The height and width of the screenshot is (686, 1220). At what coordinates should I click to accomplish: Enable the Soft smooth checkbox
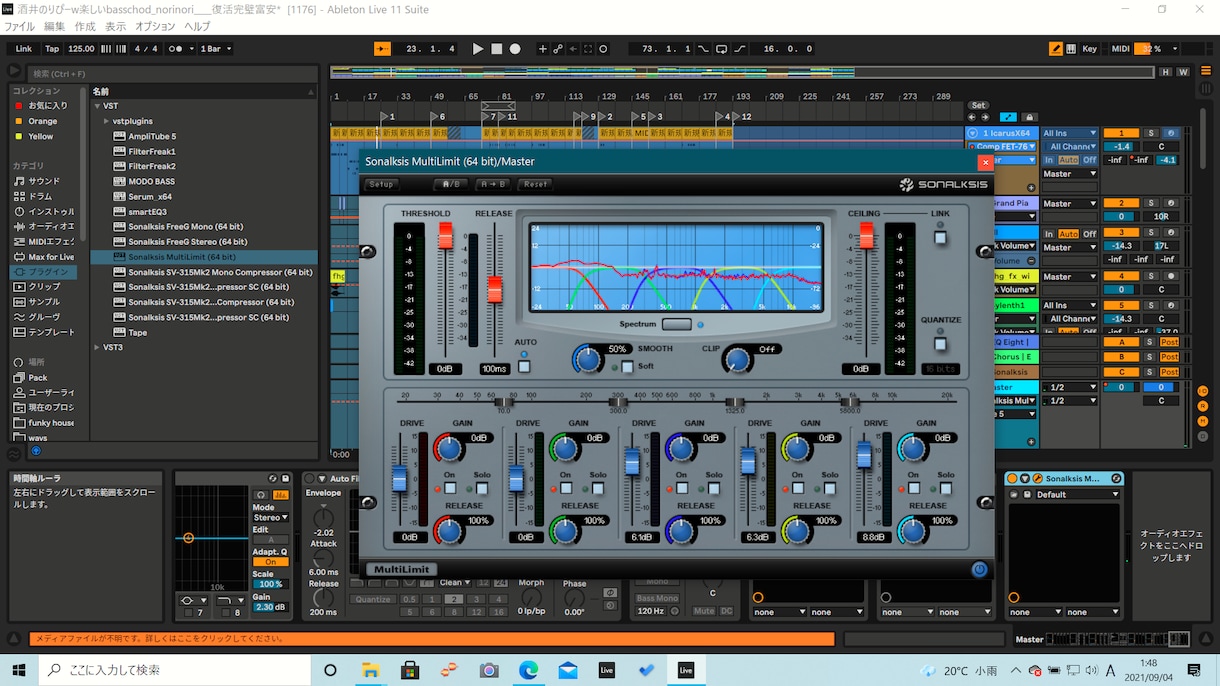pos(627,367)
